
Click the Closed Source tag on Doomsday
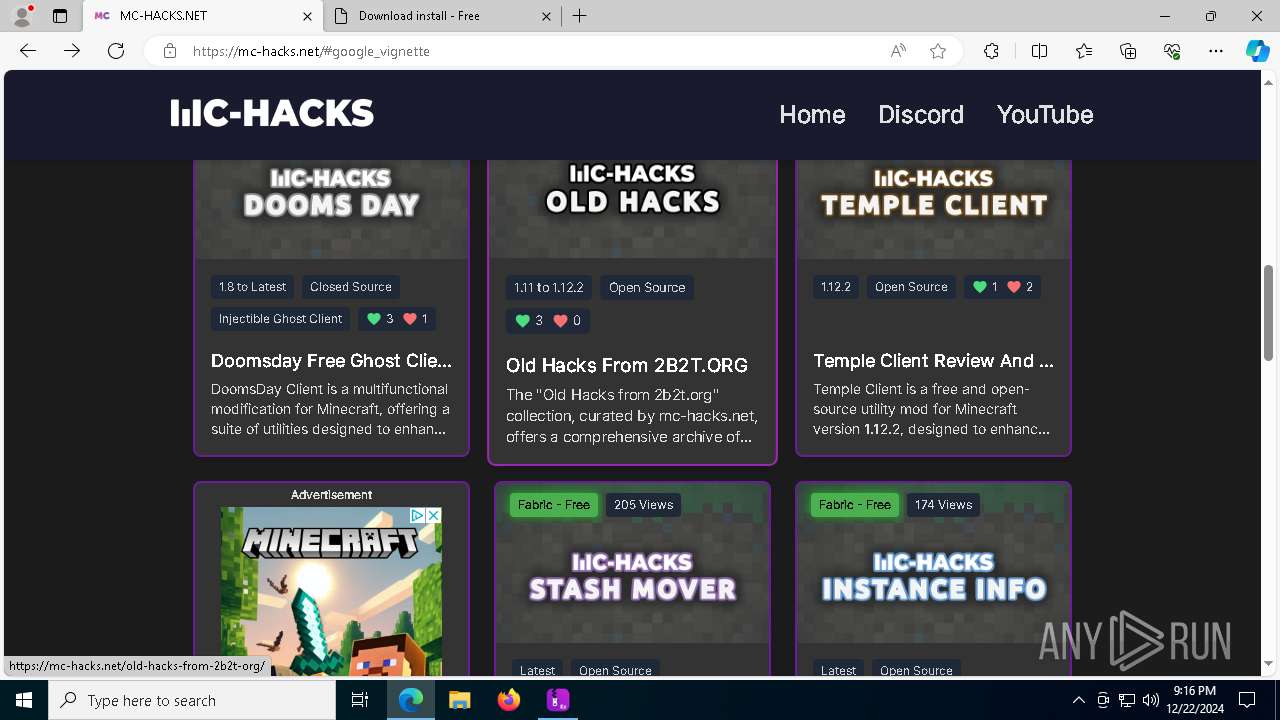click(350, 287)
